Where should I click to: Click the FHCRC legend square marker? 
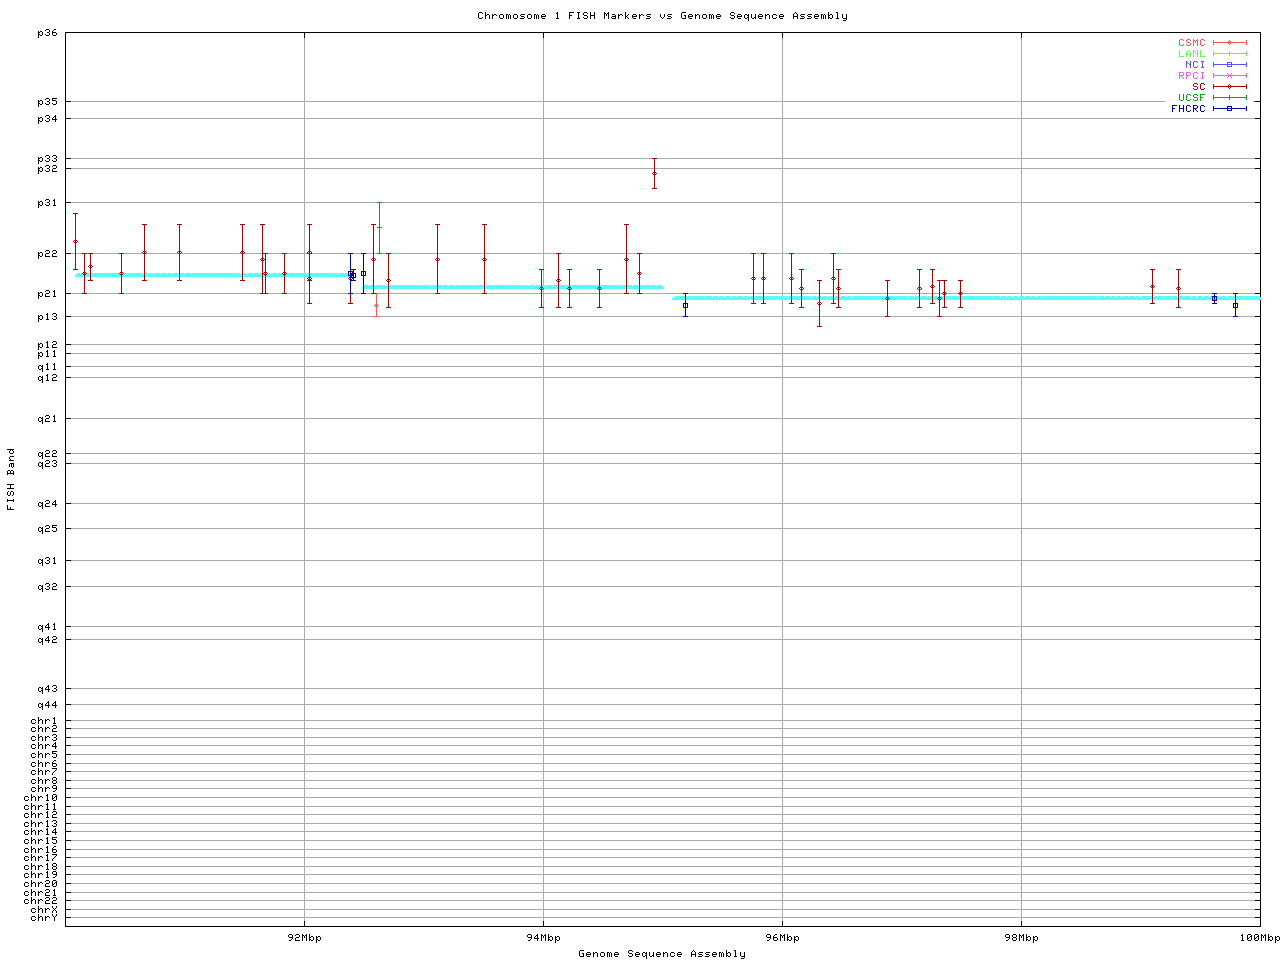pyautogui.click(x=1229, y=109)
